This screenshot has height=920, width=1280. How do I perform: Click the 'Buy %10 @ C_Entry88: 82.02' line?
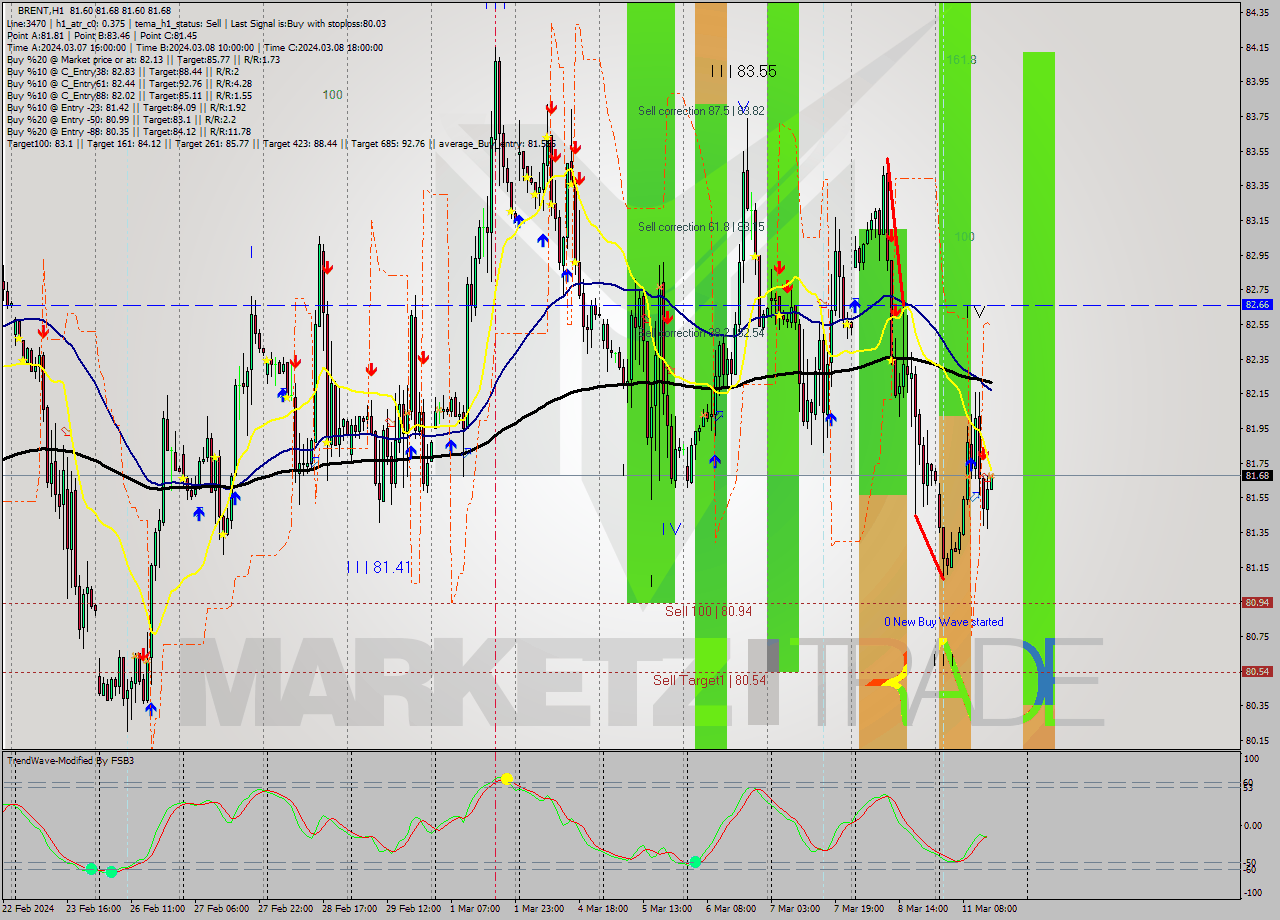[129, 95]
